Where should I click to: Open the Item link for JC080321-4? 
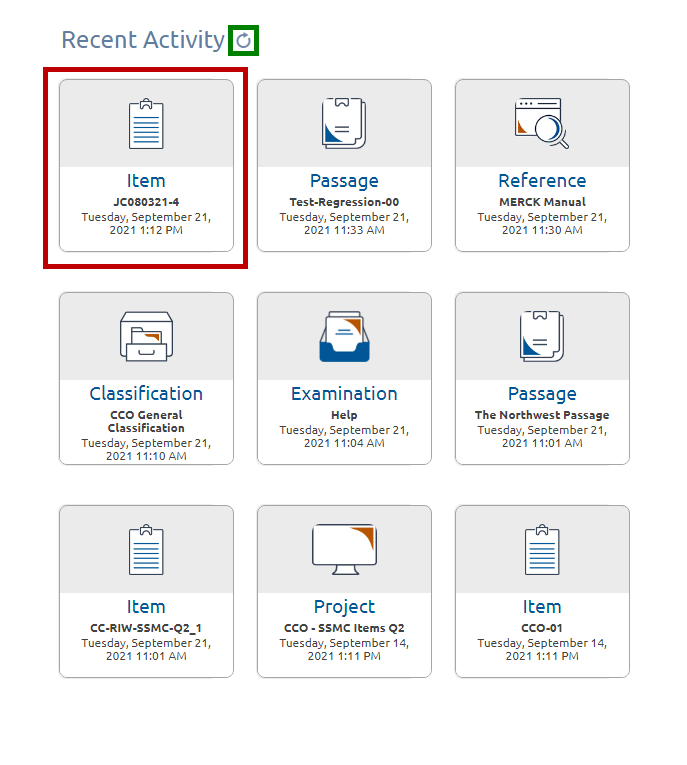click(146, 181)
